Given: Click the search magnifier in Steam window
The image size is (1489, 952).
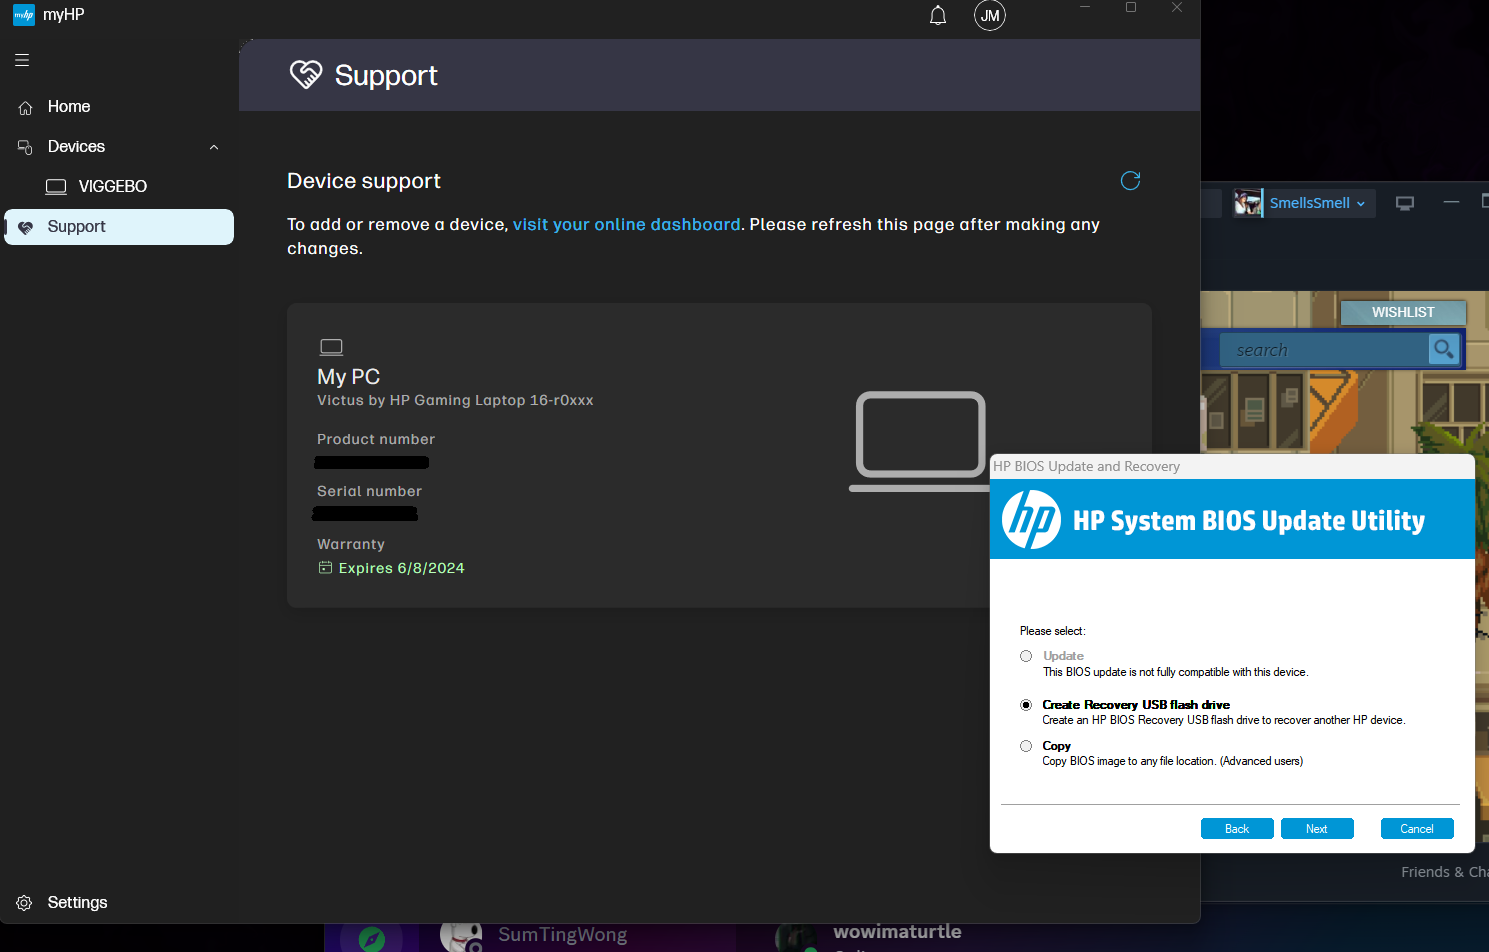Looking at the screenshot, I should point(1443,349).
